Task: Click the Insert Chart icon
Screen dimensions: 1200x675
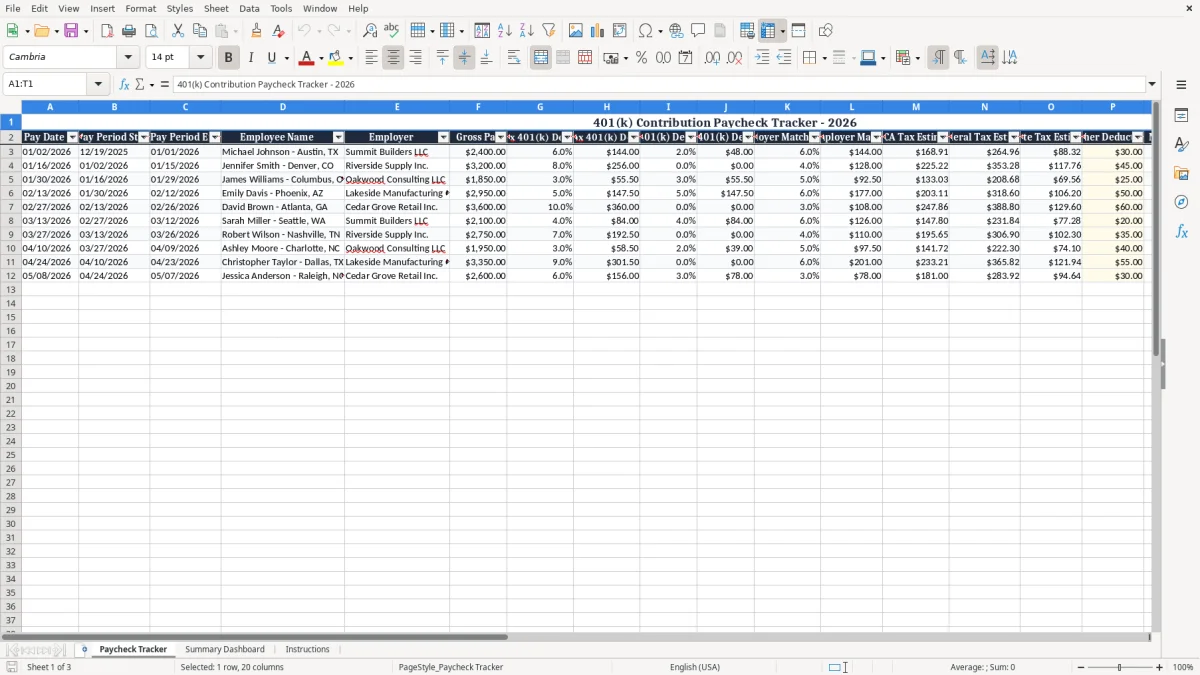Action: tap(598, 31)
